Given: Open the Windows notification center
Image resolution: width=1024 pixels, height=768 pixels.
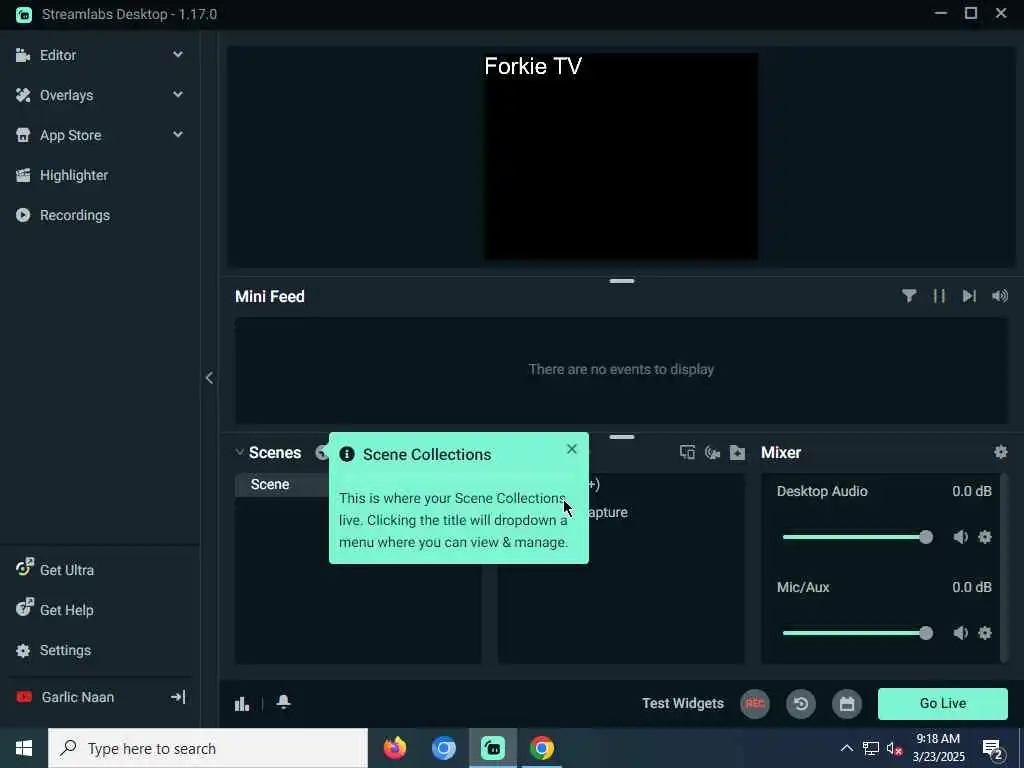Looking at the screenshot, I should coord(993,748).
